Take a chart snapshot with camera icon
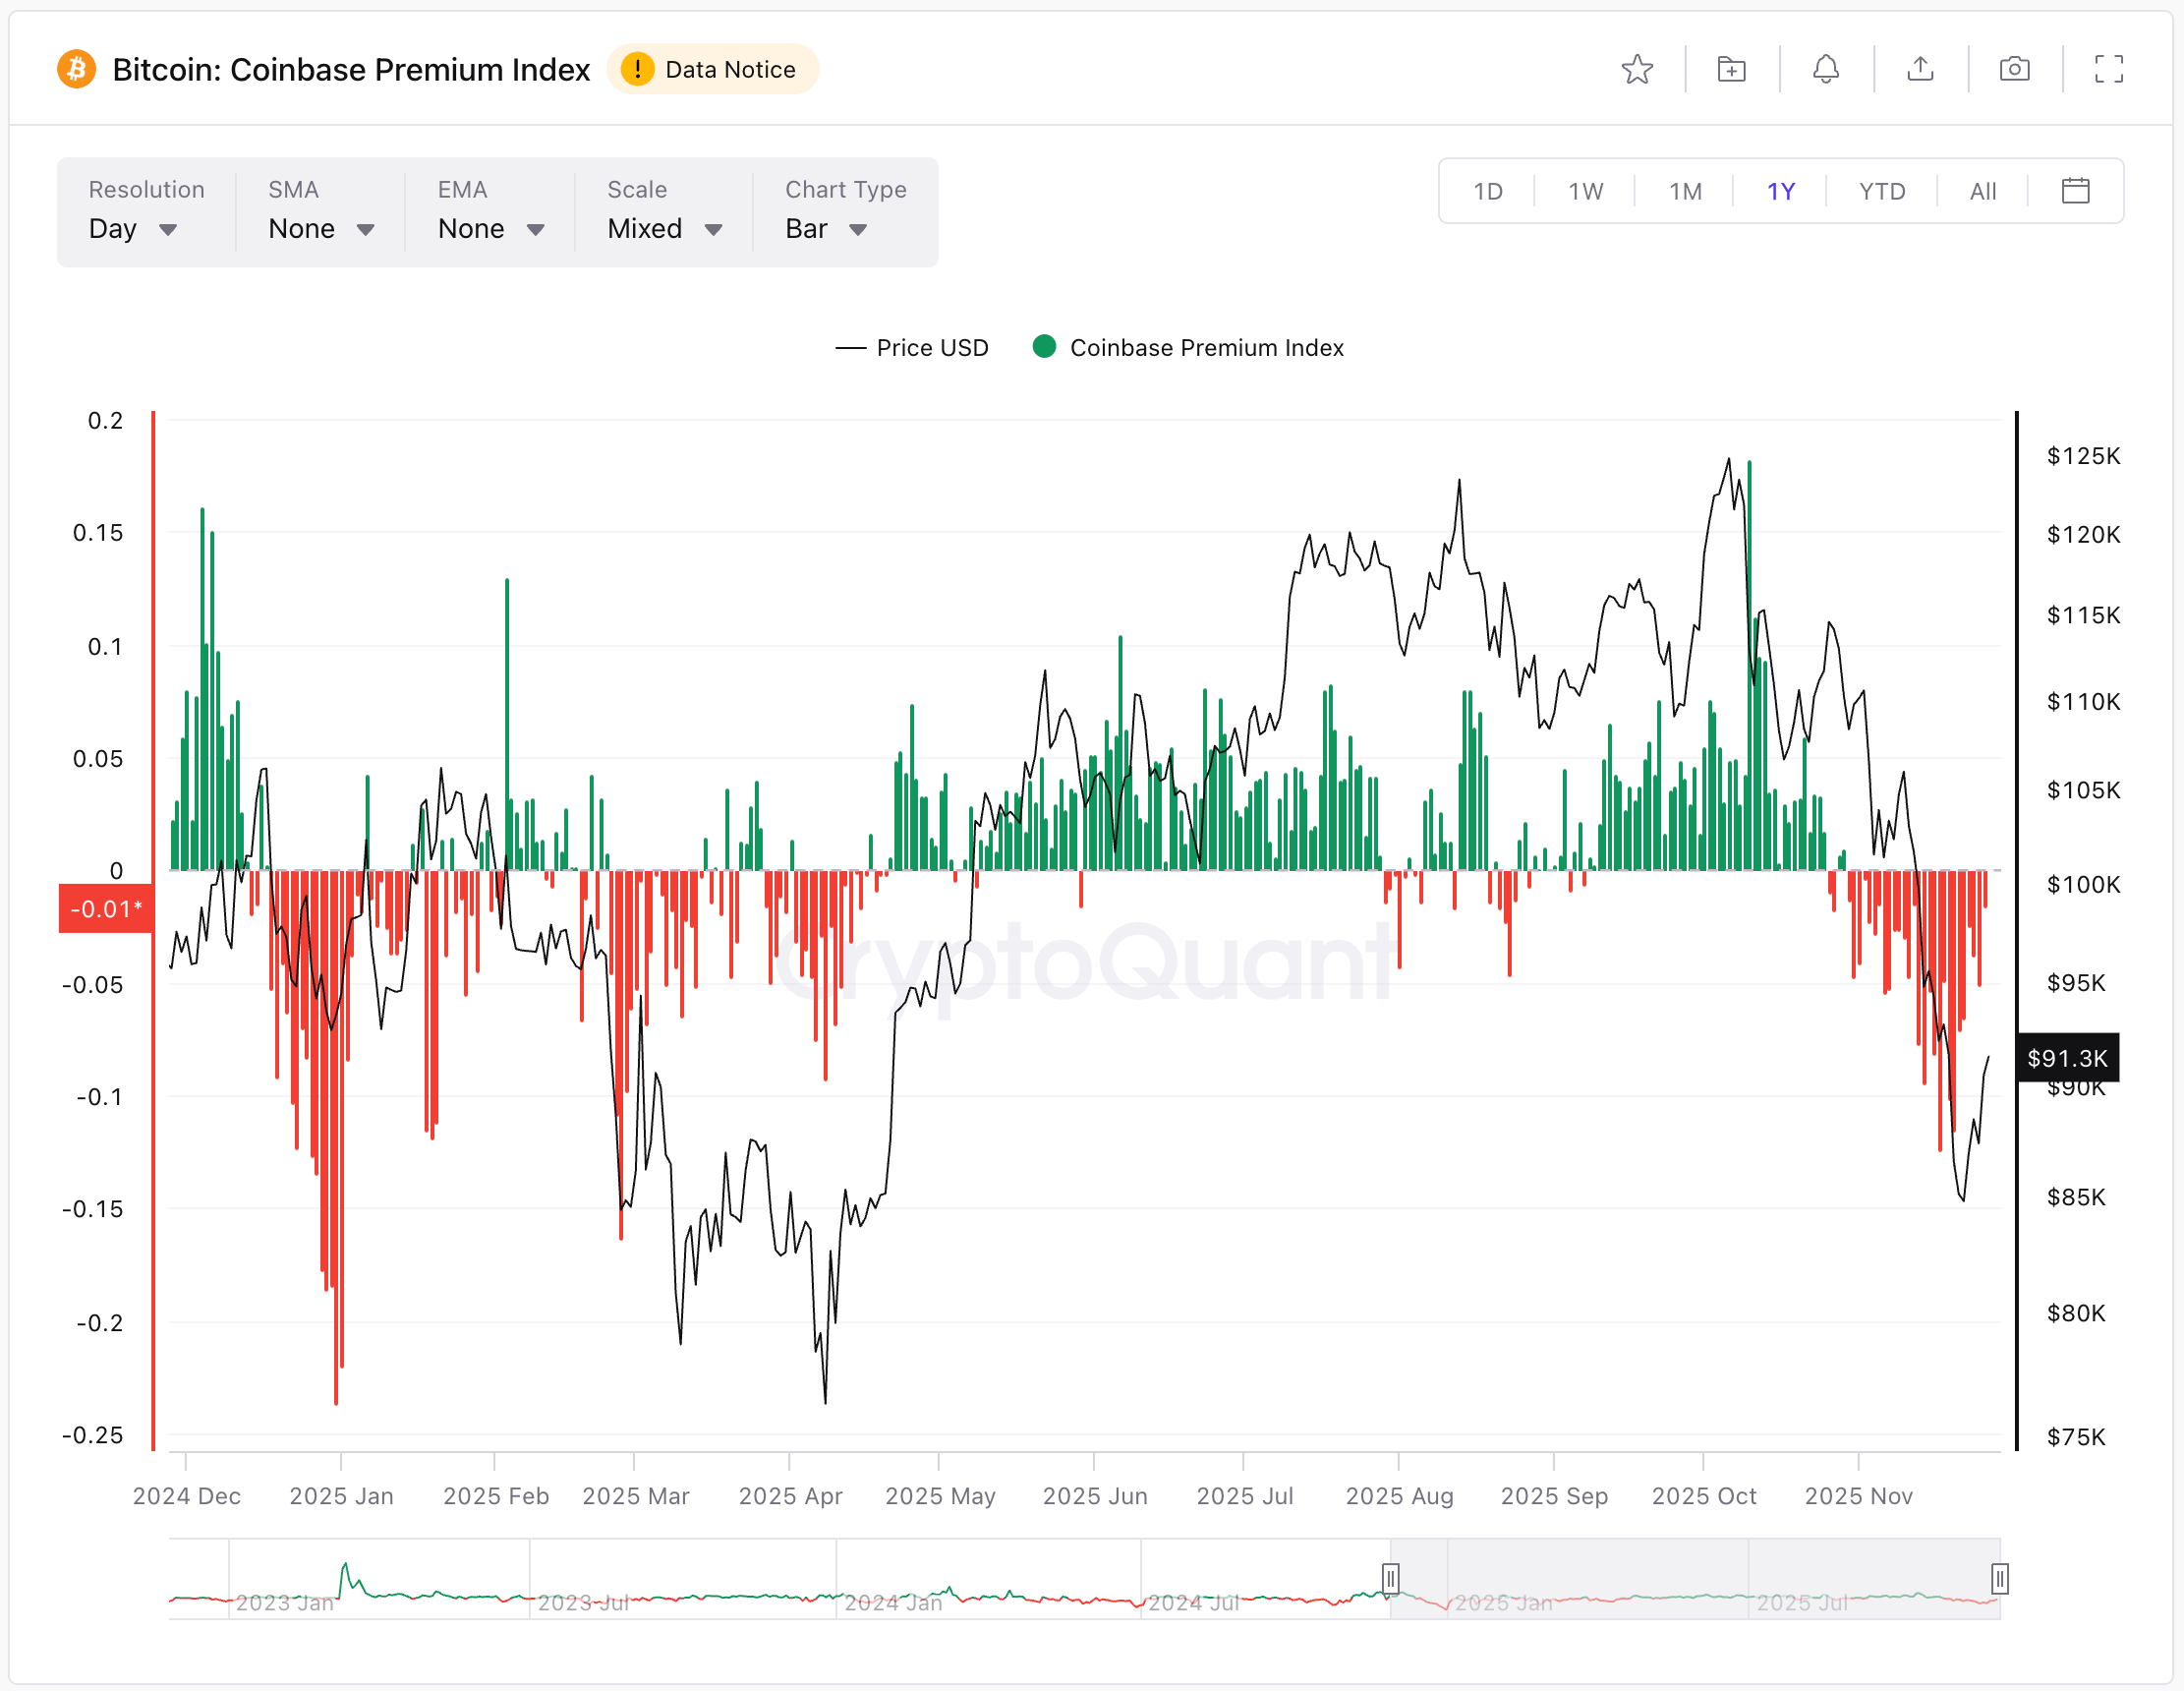2184x1691 pixels. [2014, 69]
